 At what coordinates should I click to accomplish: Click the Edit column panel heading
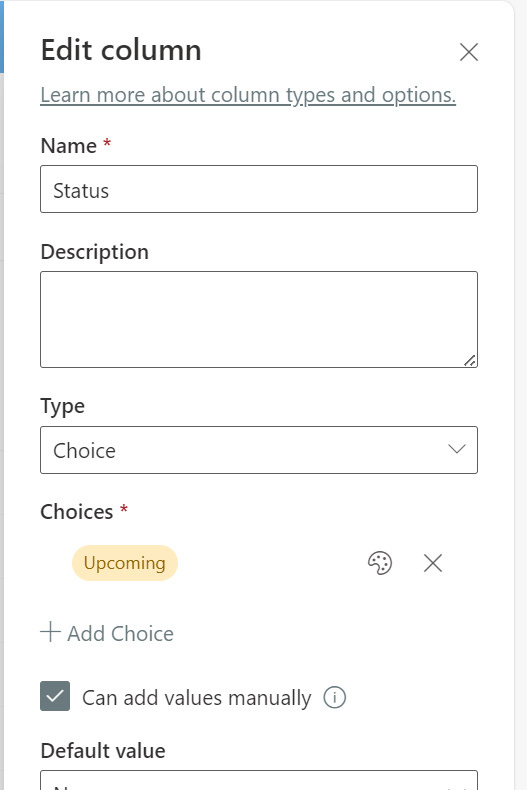tap(121, 50)
